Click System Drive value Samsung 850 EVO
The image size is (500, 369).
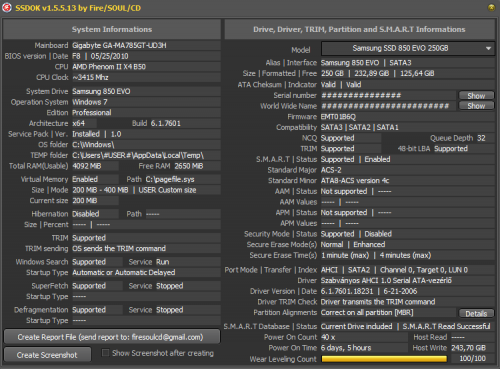click(x=101, y=91)
